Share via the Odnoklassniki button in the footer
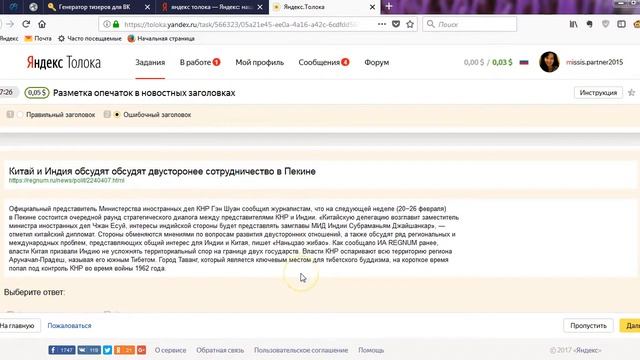640x360 pixels. pyautogui.click(x=124, y=350)
